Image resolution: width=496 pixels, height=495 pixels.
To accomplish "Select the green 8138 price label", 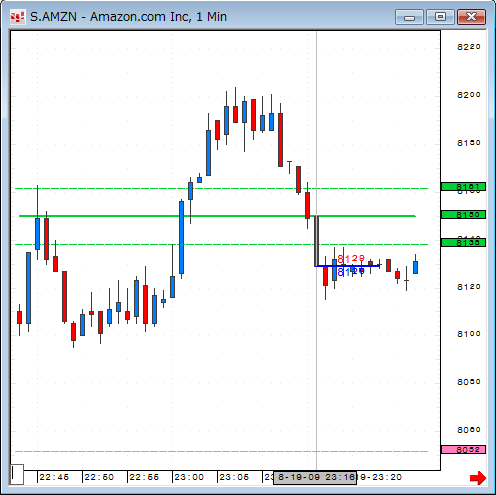I will tap(463, 242).
